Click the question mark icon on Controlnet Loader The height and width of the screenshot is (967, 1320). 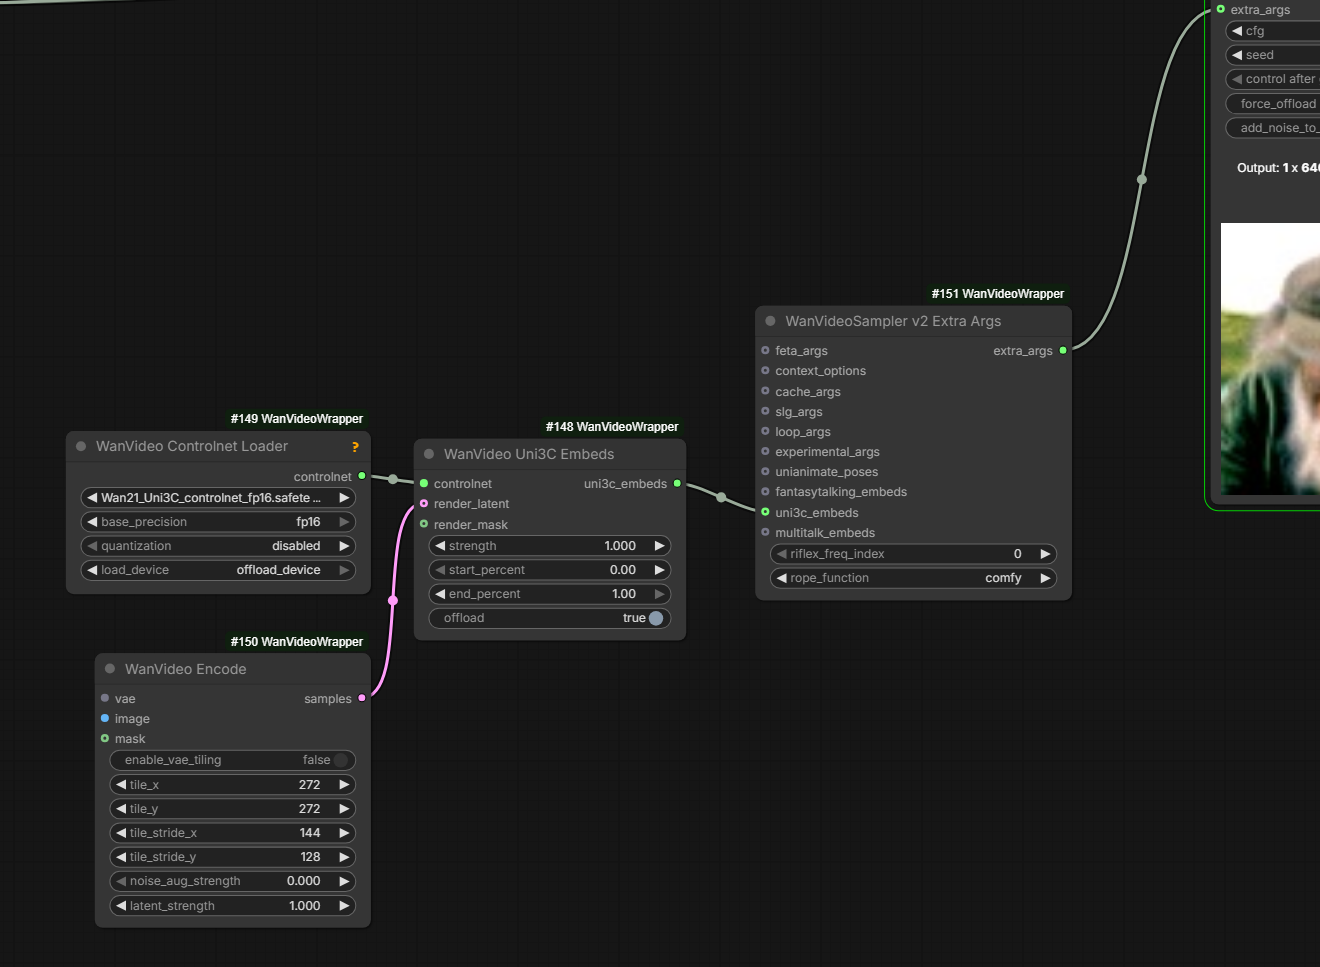pyautogui.click(x=355, y=447)
